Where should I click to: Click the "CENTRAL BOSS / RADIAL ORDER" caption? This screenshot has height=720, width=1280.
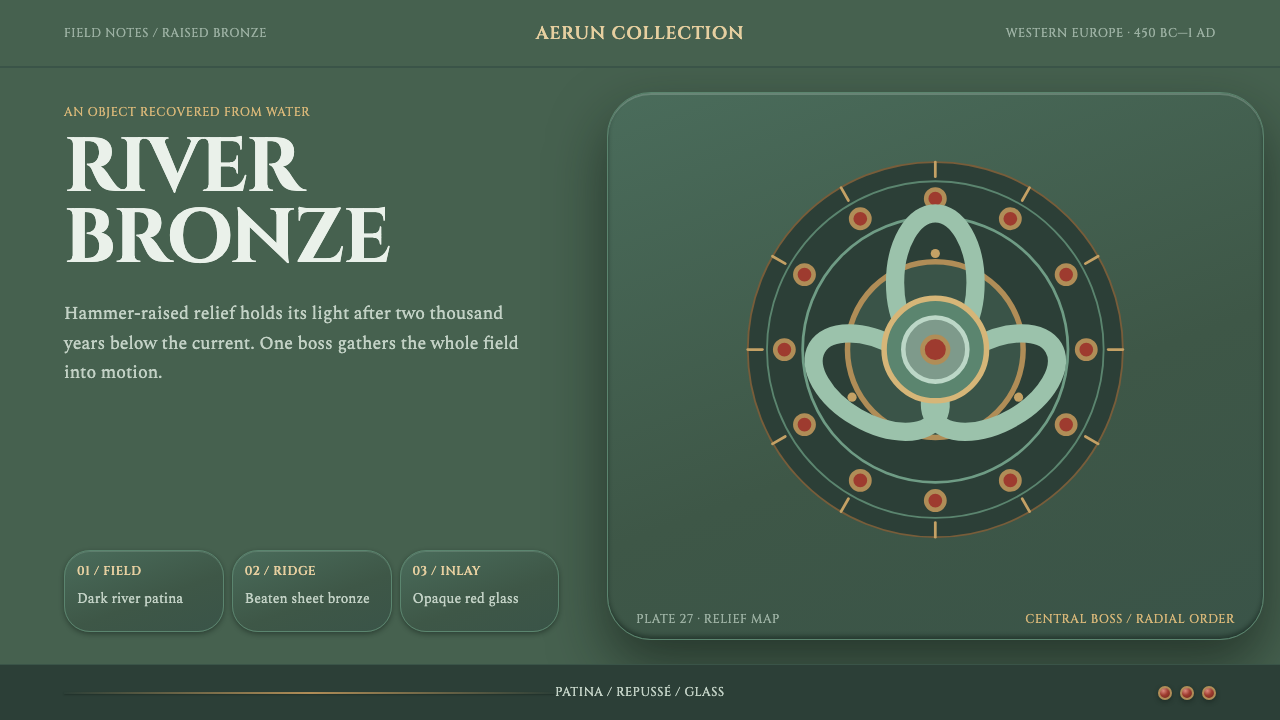[x=1130, y=619]
